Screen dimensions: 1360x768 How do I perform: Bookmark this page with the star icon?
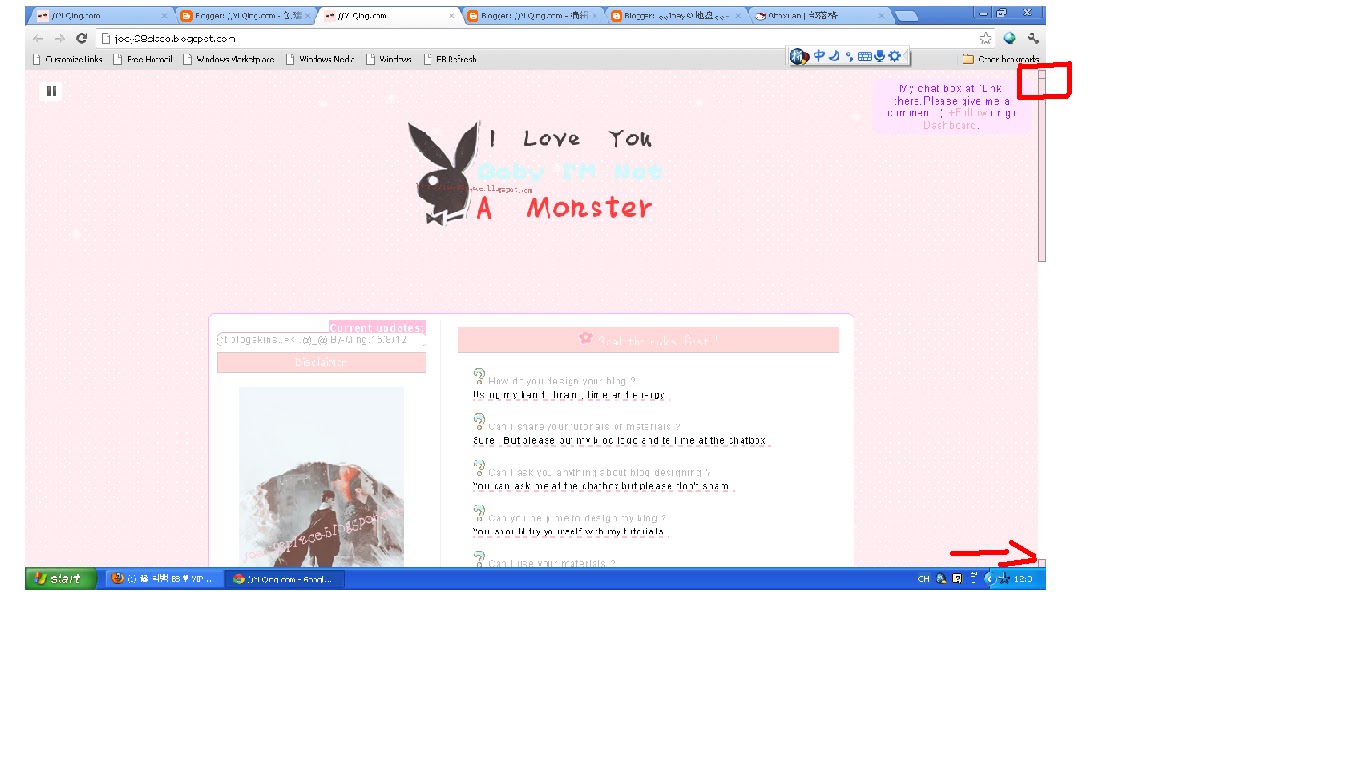[x=986, y=38]
